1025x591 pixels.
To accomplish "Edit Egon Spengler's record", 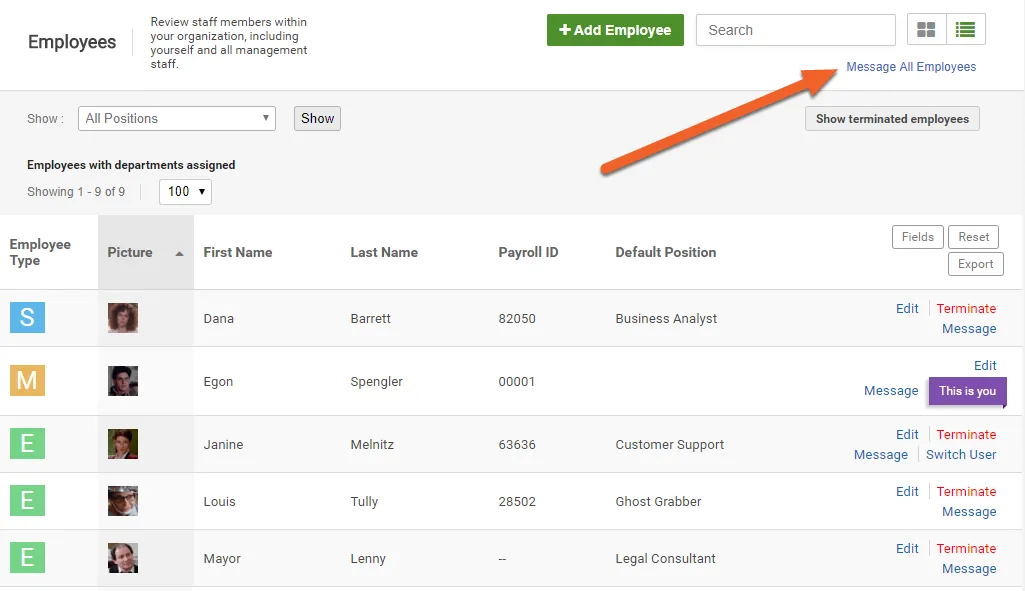I will tap(985, 365).
